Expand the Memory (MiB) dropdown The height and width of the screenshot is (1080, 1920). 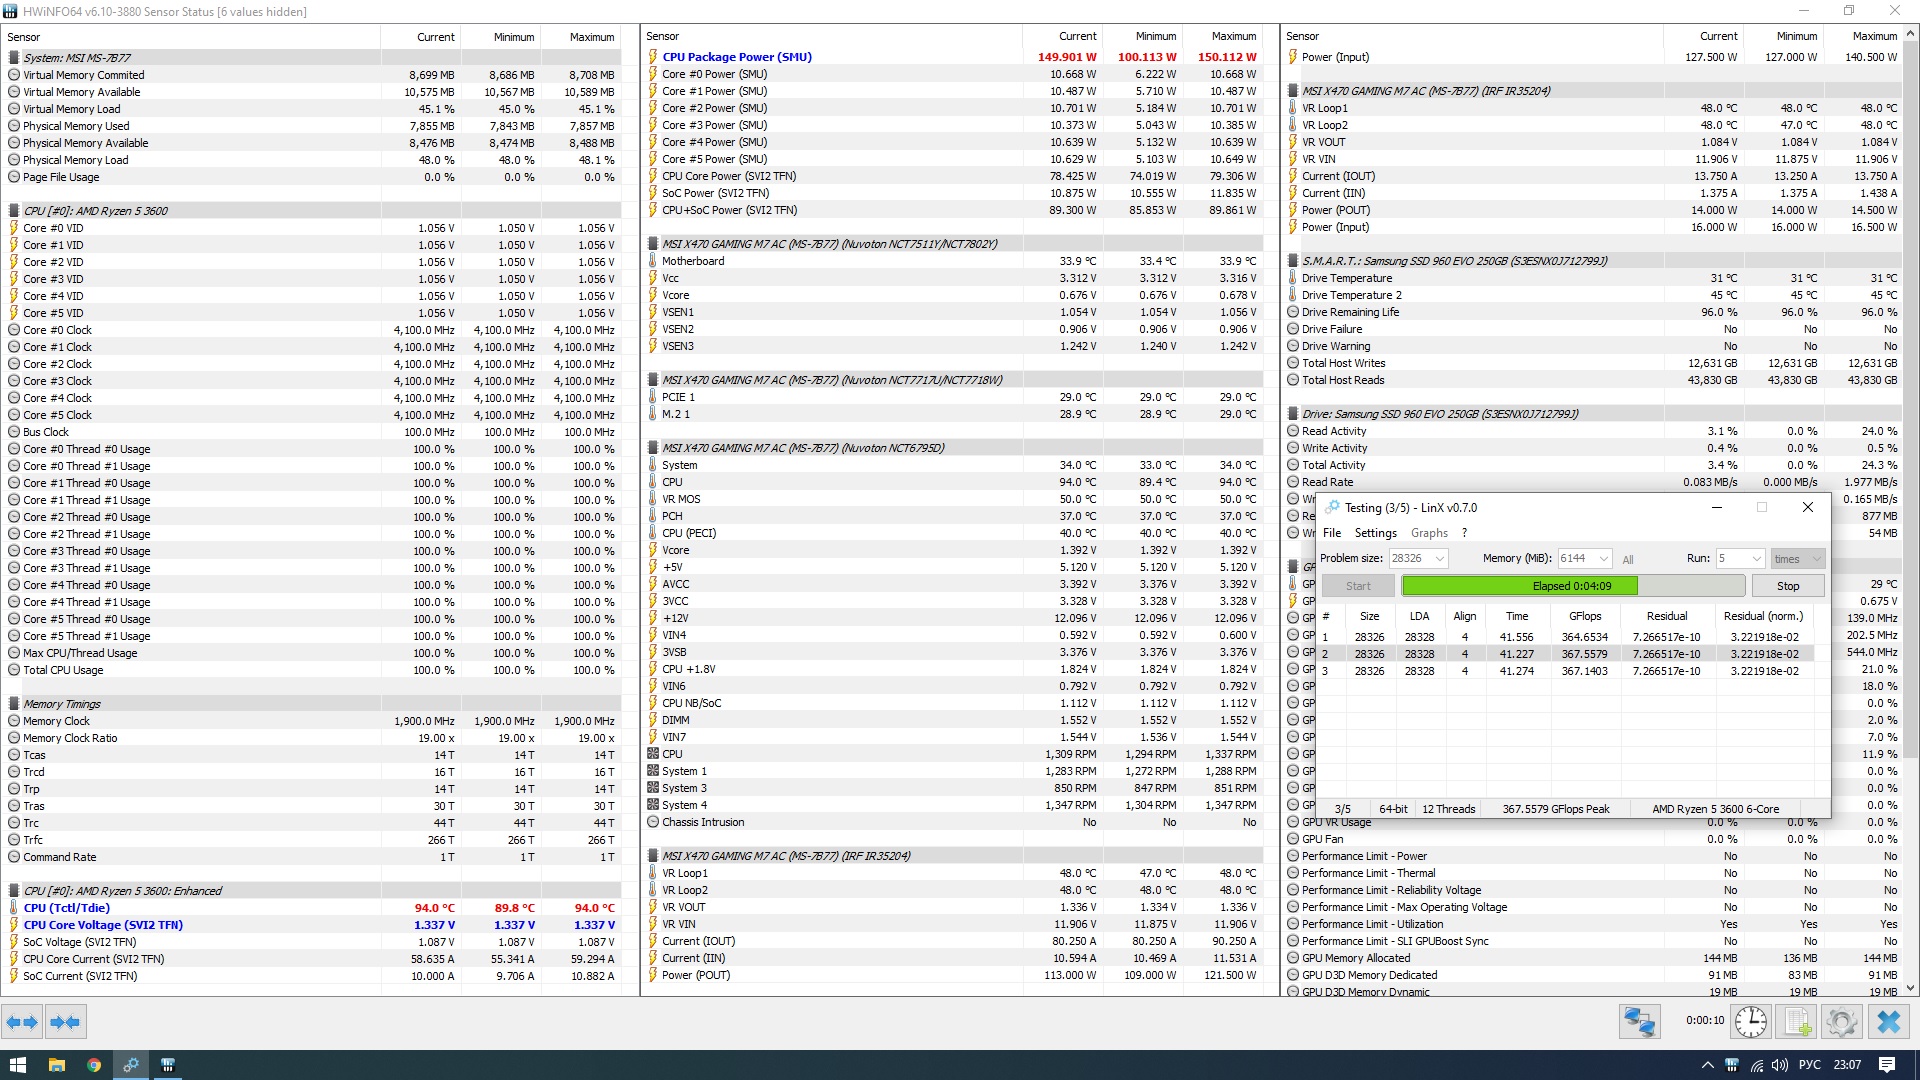coord(1604,559)
